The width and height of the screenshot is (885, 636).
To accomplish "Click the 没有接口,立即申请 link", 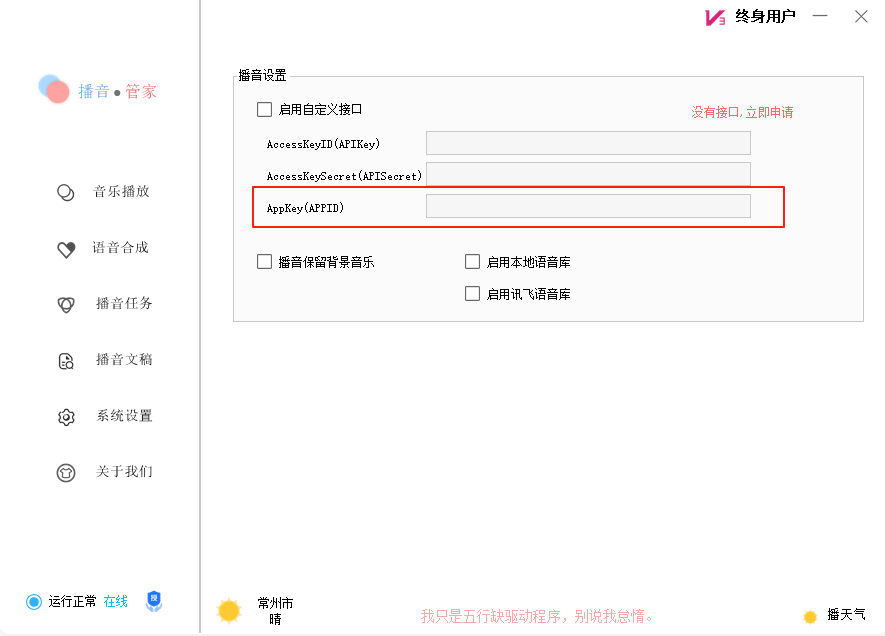I will coord(742,112).
